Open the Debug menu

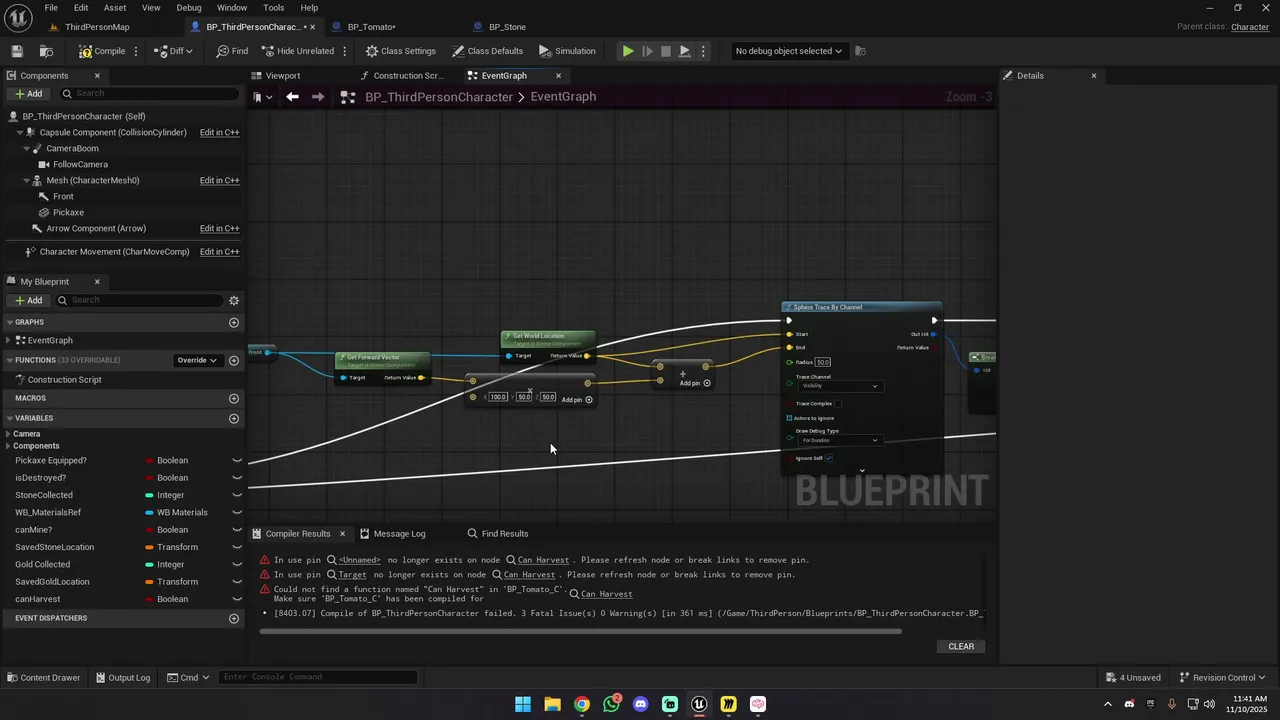click(x=189, y=7)
